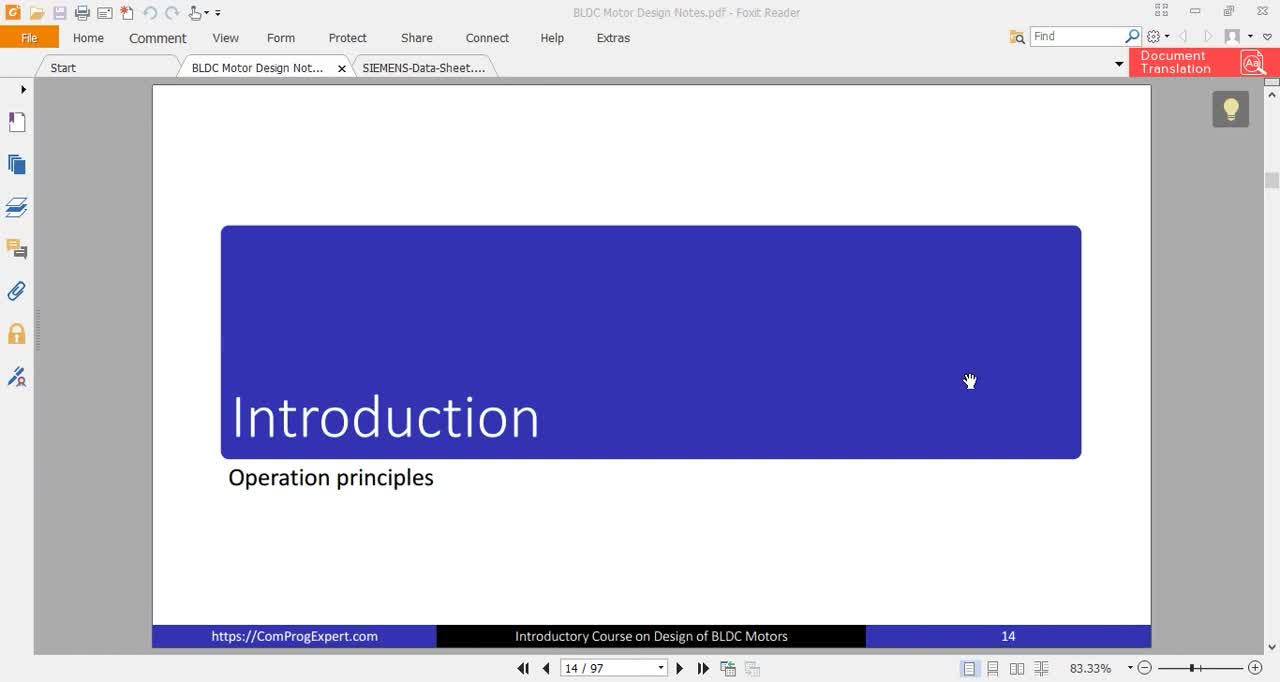The width and height of the screenshot is (1280, 682).
Task: Enable facing pages view mode
Action: tap(1017, 668)
